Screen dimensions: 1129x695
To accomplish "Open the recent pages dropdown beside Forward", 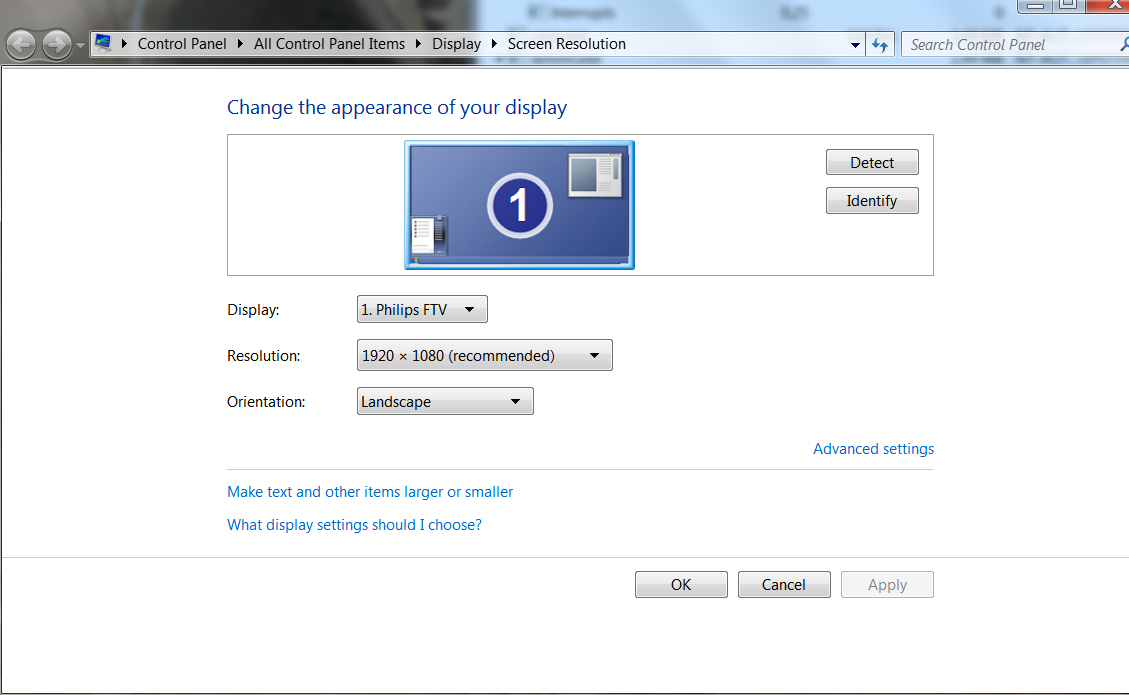I will [x=80, y=45].
